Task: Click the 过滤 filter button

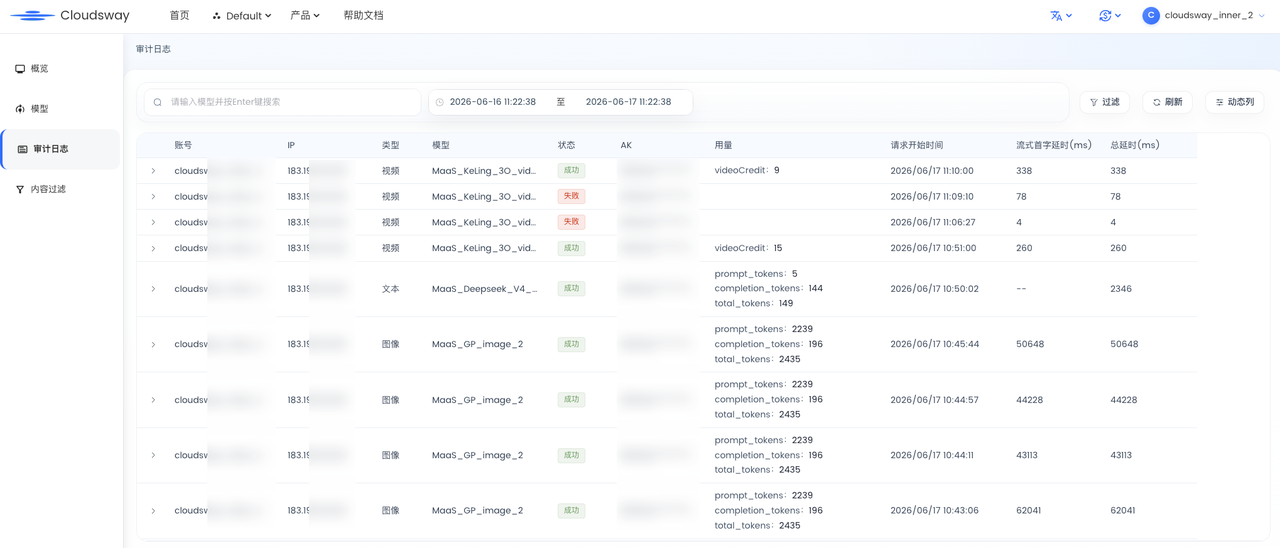Action: click(x=1105, y=102)
